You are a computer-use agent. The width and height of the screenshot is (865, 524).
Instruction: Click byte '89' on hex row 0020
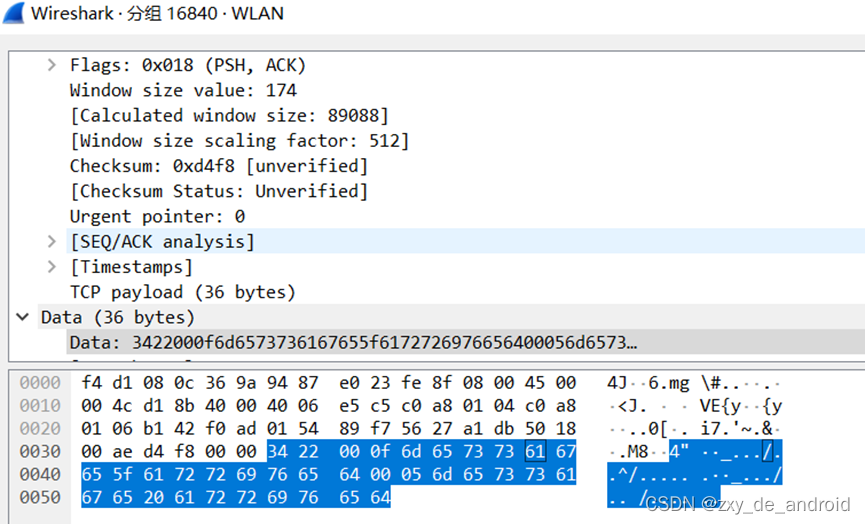point(350,429)
